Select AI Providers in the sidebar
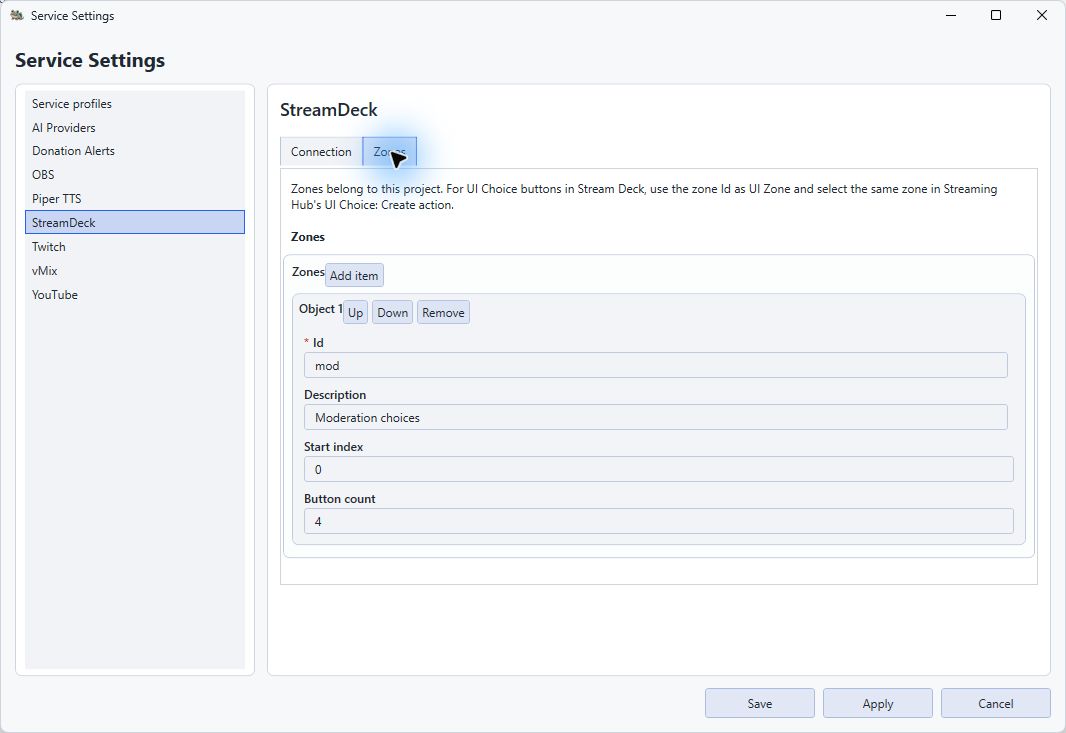The height and width of the screenshot is (733, 1066). (x=135, y=127)
